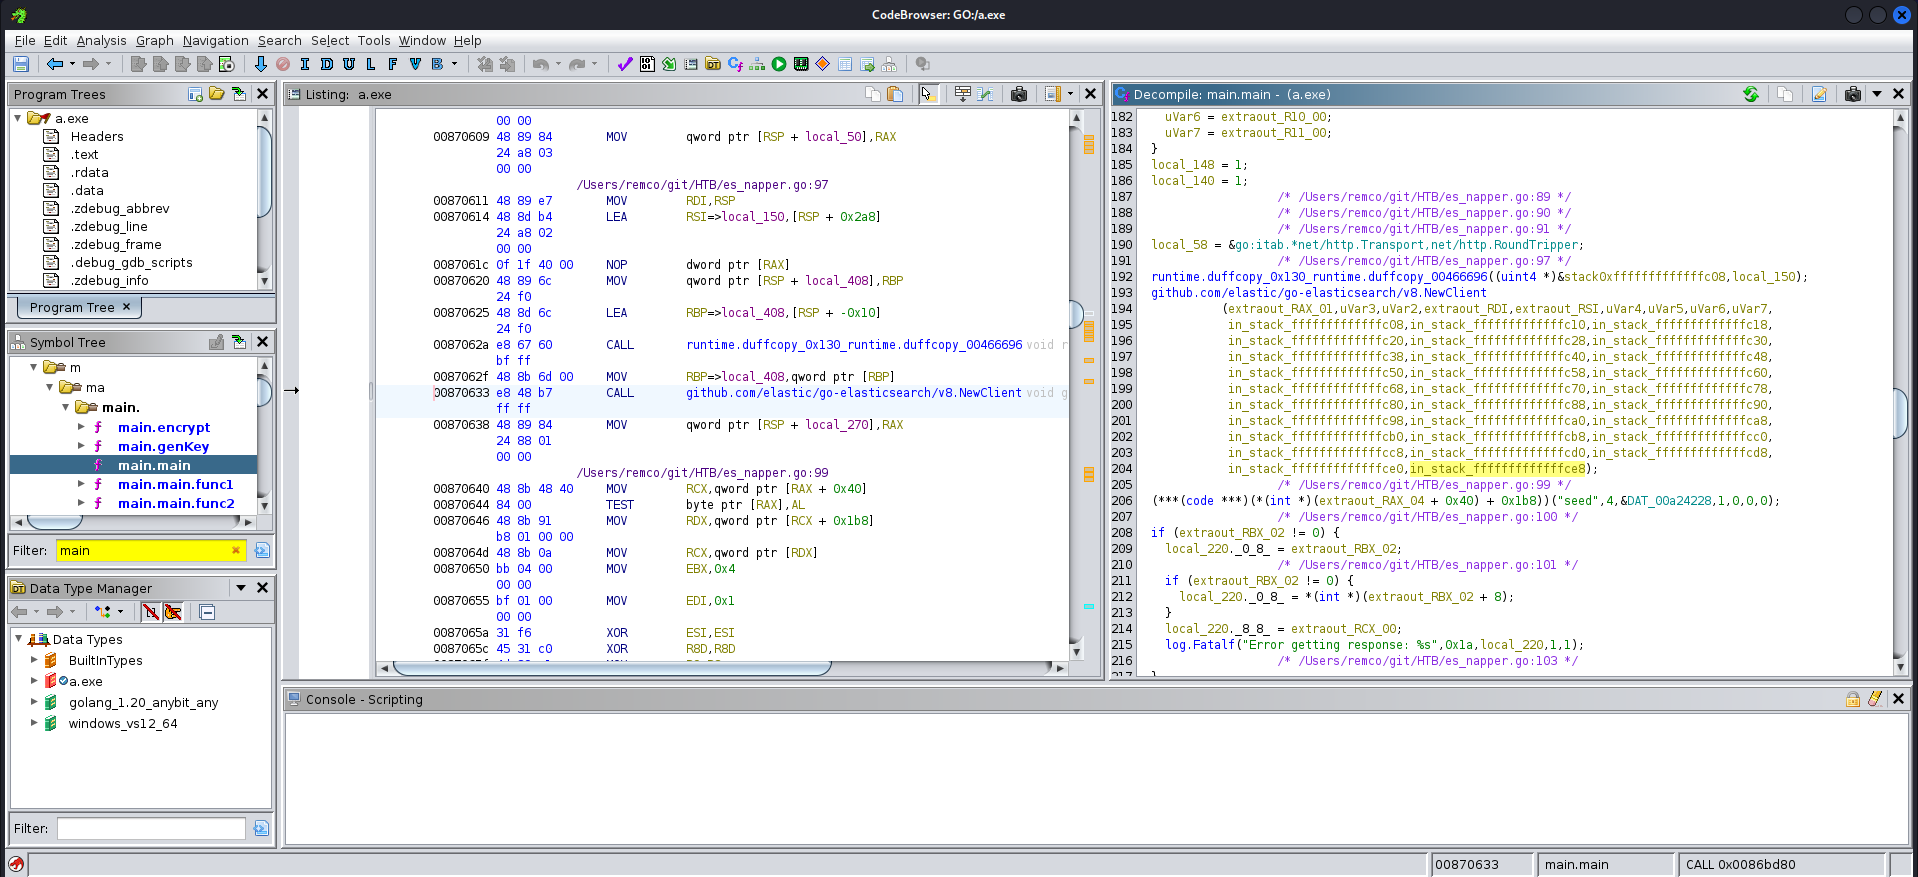
Task: Click the Save program toolbar icon
Action: [x=20, y=64]
